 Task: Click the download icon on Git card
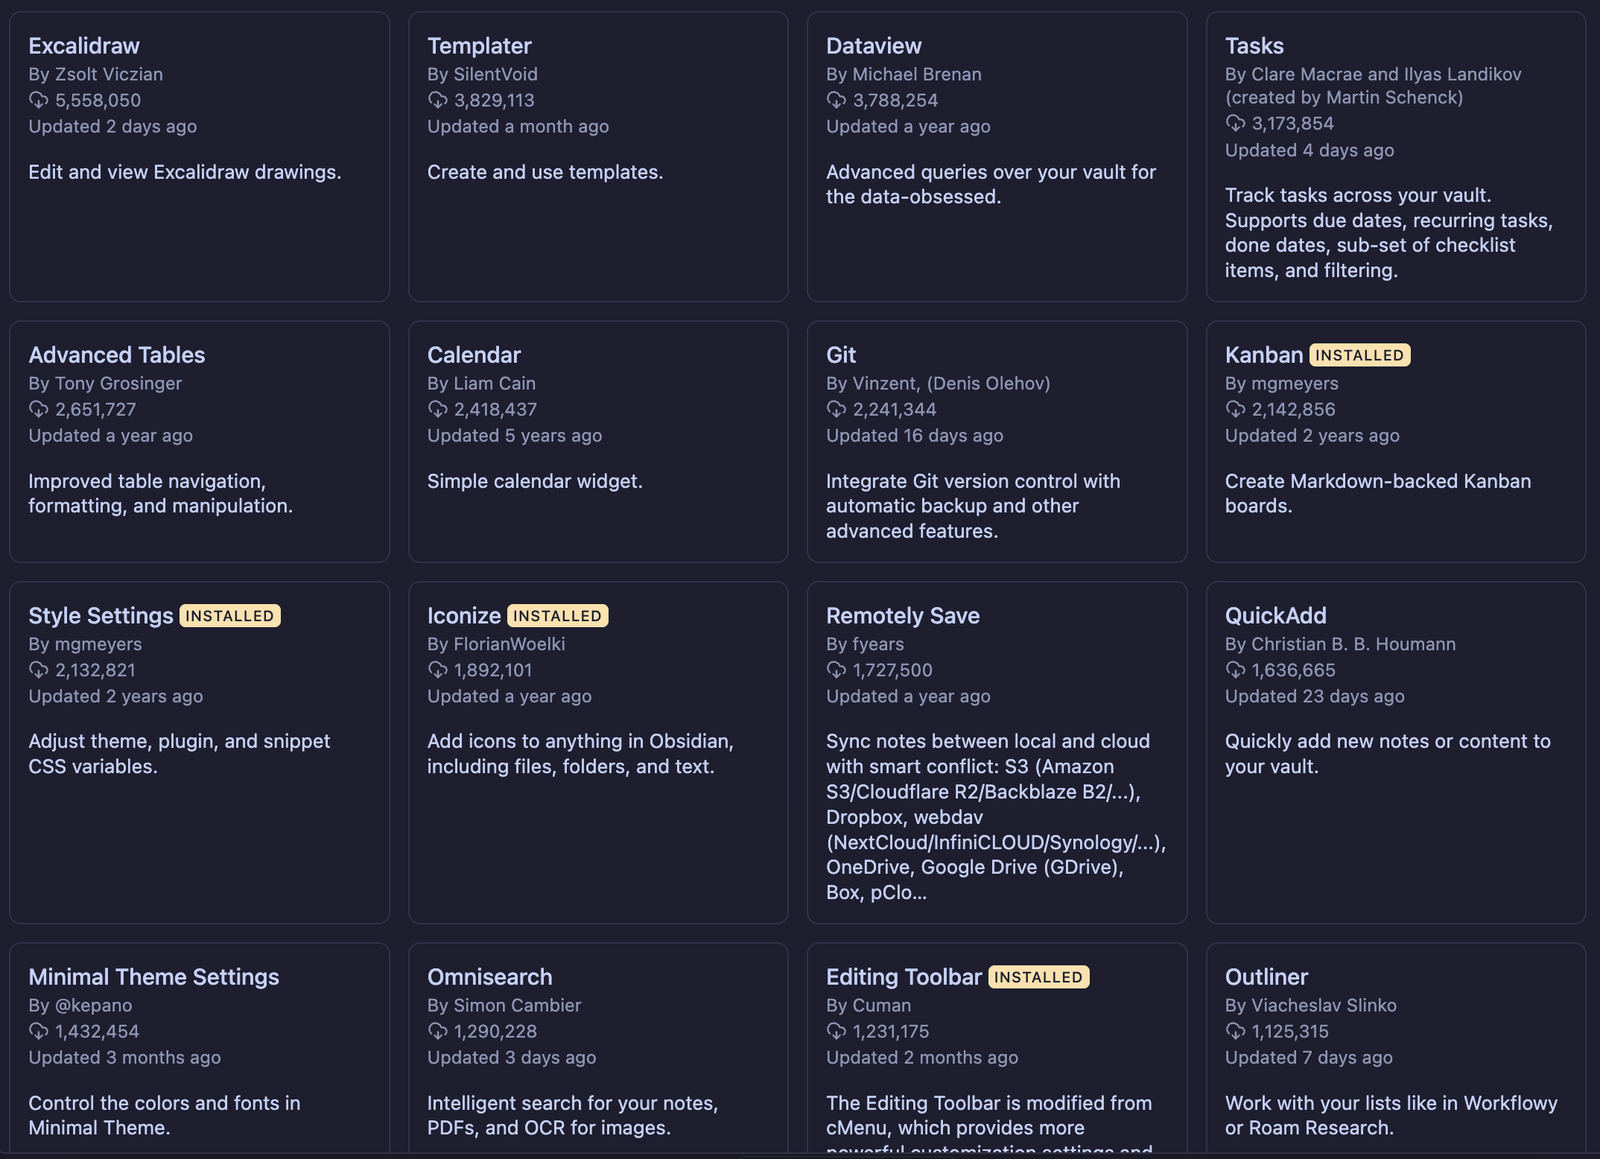point(836,409)
